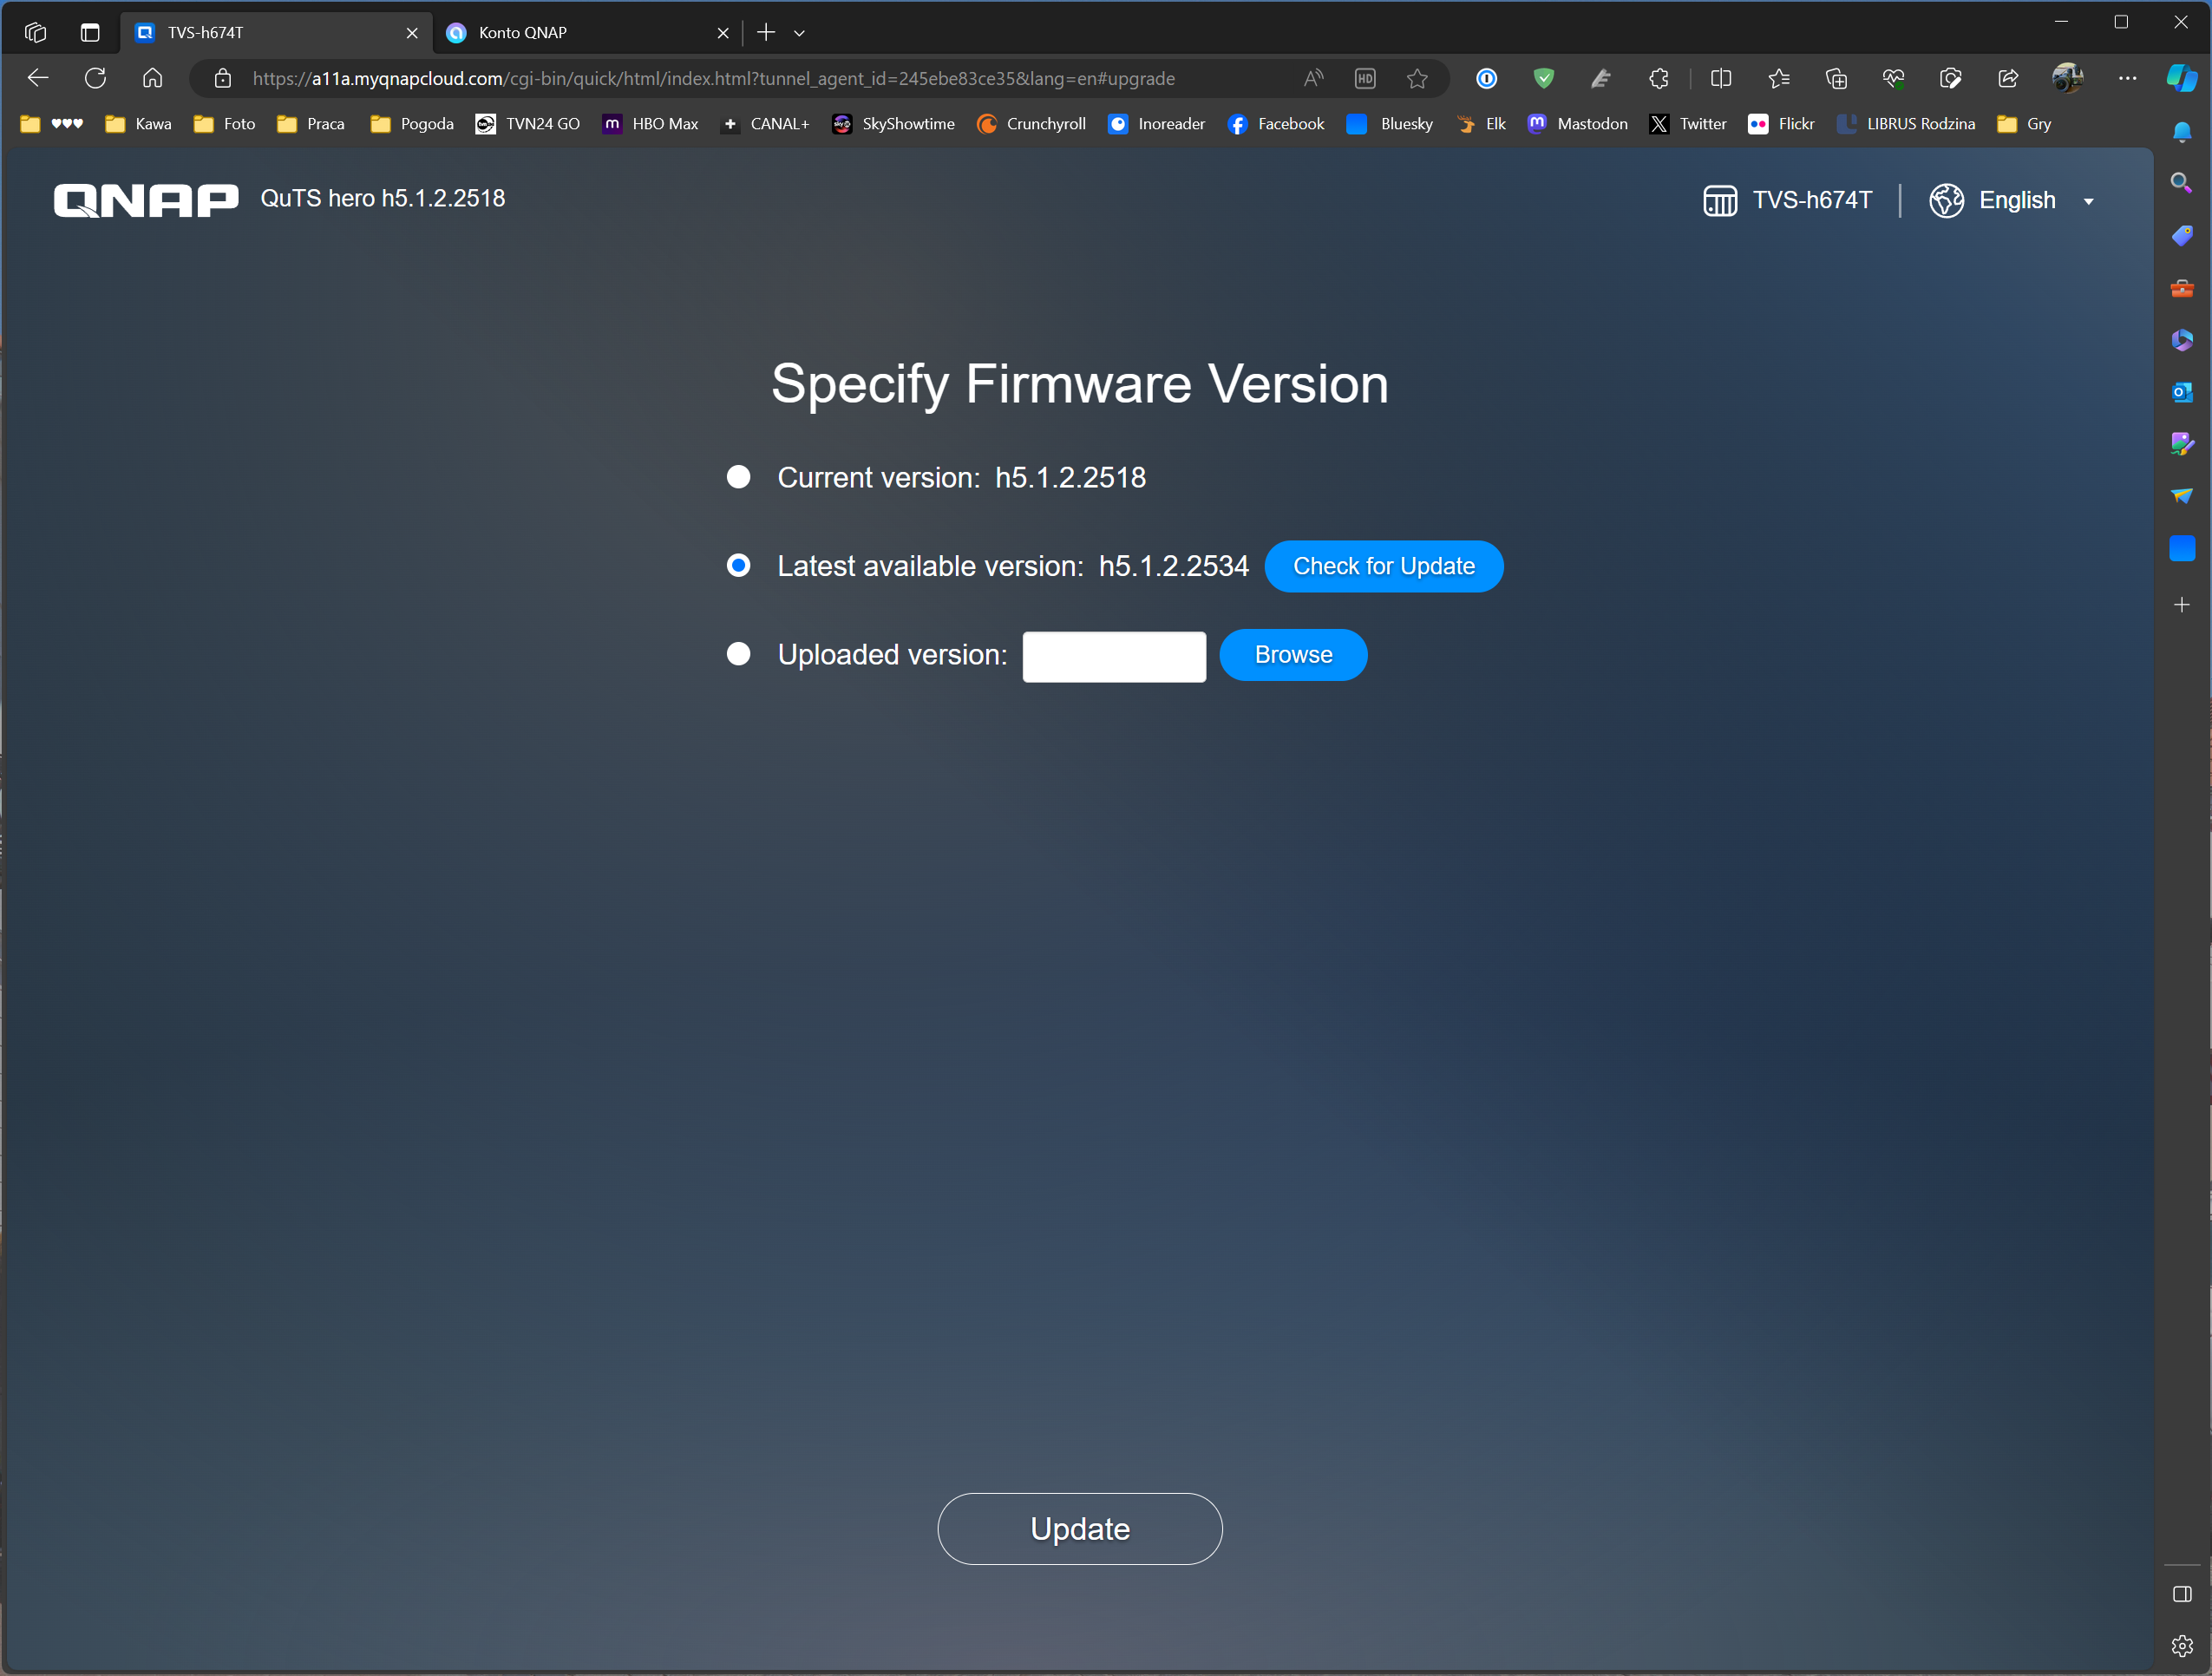Select Uploaded version radio button
Viewport: 2212px width, 1676px height.
(738, 654)
